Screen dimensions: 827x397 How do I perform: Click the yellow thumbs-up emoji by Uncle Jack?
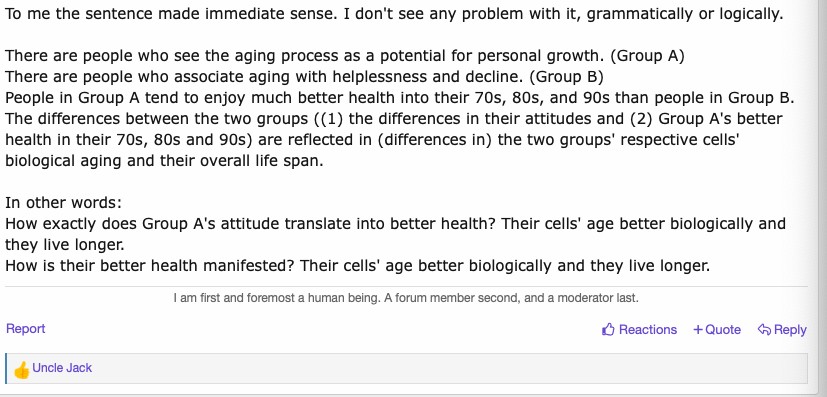pyautogui.click(x=22, y=370)
